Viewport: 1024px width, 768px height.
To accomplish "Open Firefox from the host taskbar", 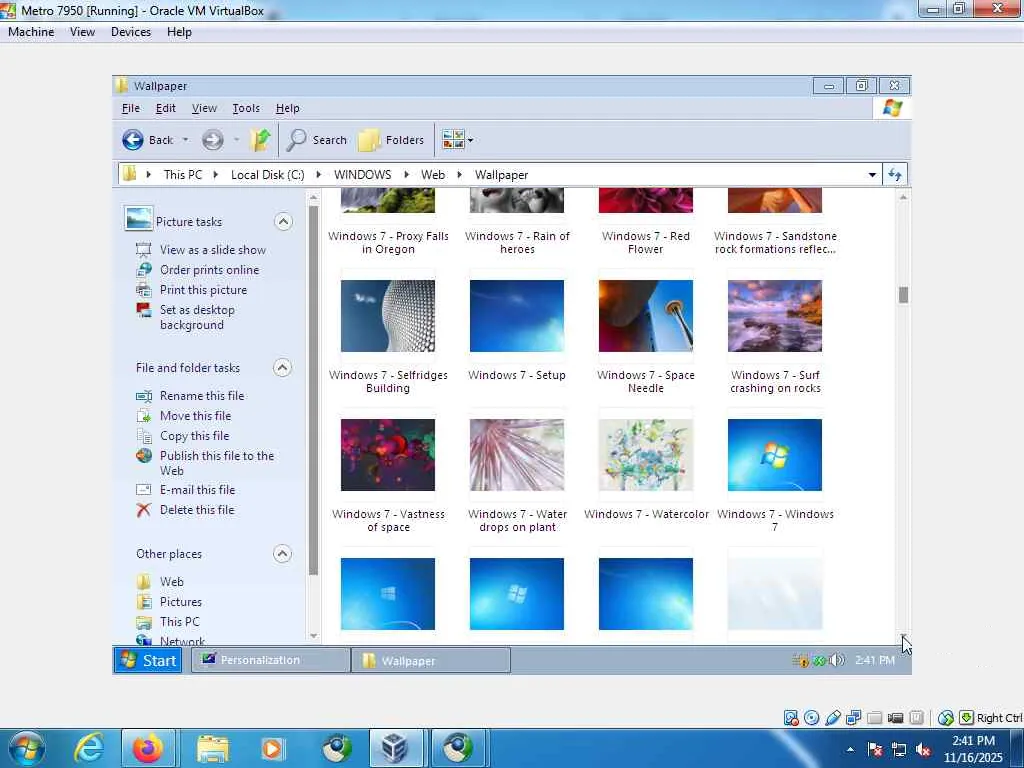I will point(148,748).
